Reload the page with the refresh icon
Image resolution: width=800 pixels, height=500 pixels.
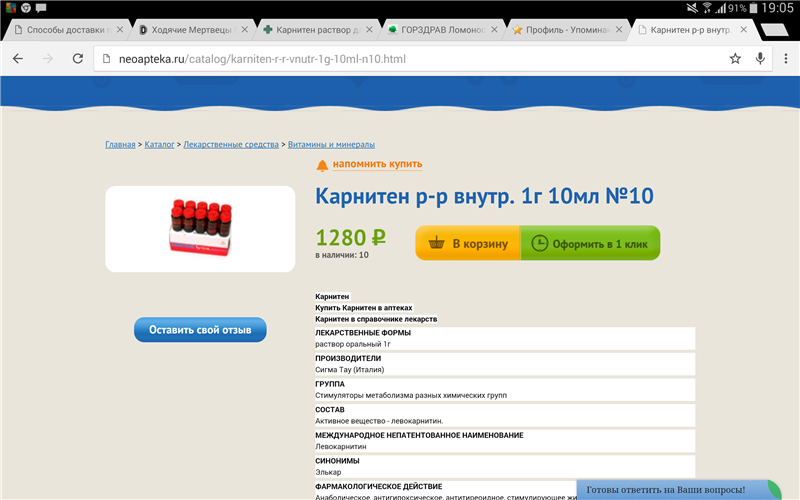click(x=78, y=59)
